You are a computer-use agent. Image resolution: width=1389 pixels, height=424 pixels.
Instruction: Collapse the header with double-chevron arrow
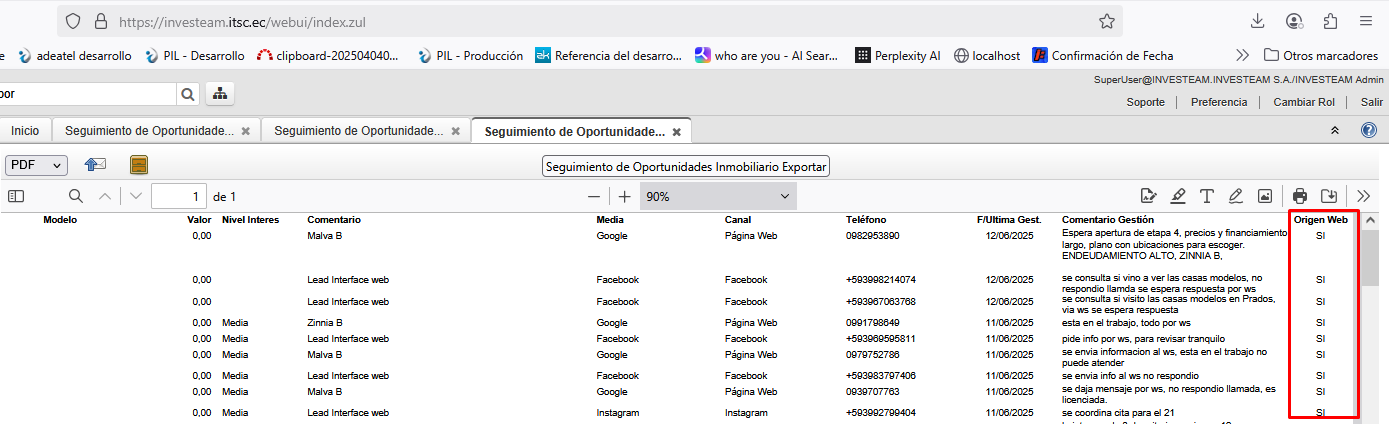coord(1334,131)
